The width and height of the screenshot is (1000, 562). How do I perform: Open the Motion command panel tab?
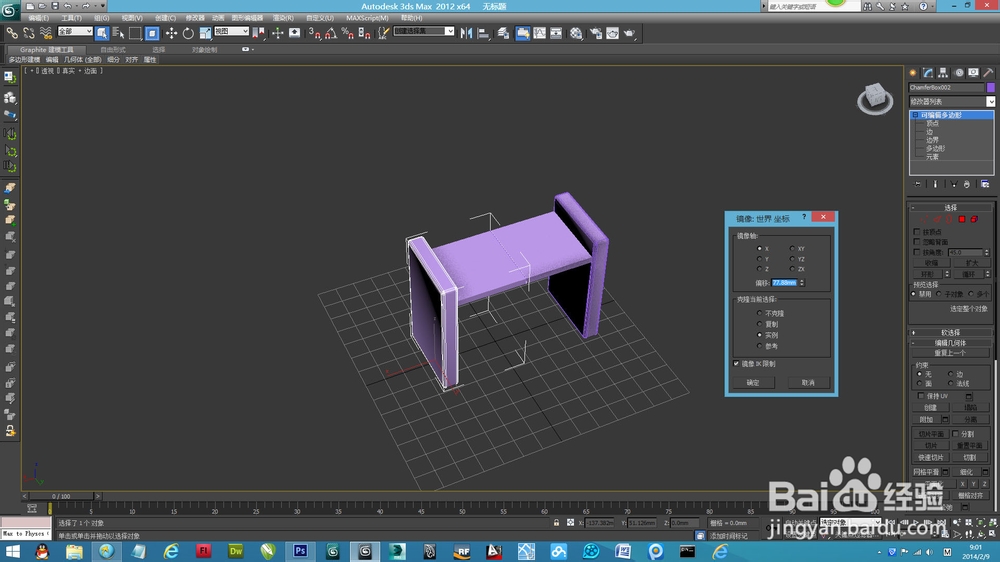[959, 73]
